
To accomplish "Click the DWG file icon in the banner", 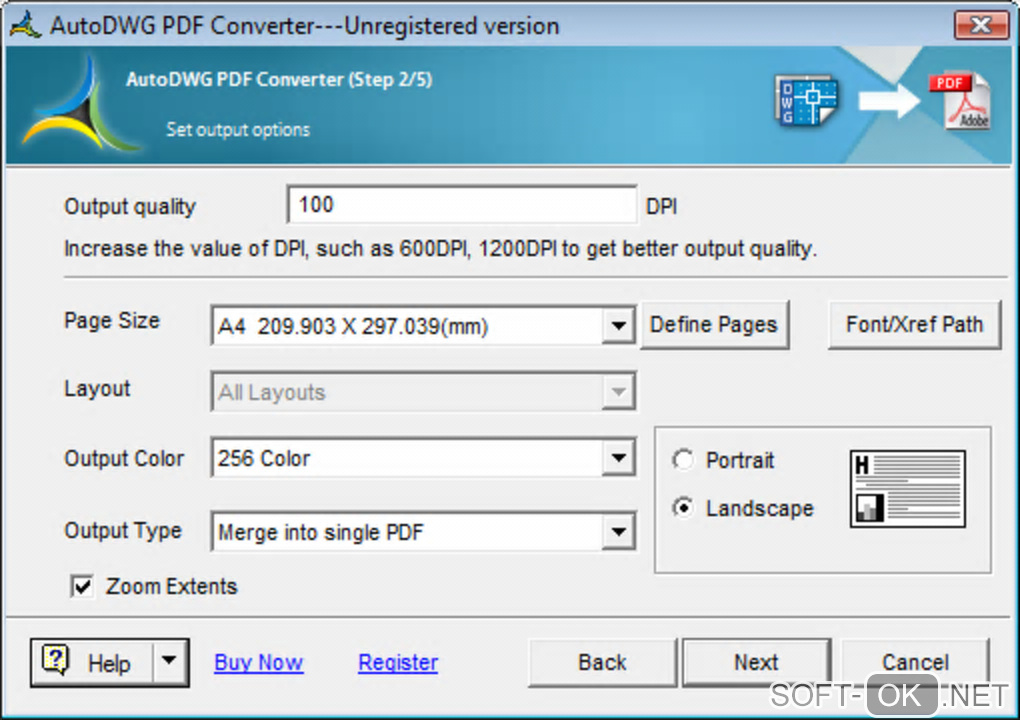I will click(806, 100).
